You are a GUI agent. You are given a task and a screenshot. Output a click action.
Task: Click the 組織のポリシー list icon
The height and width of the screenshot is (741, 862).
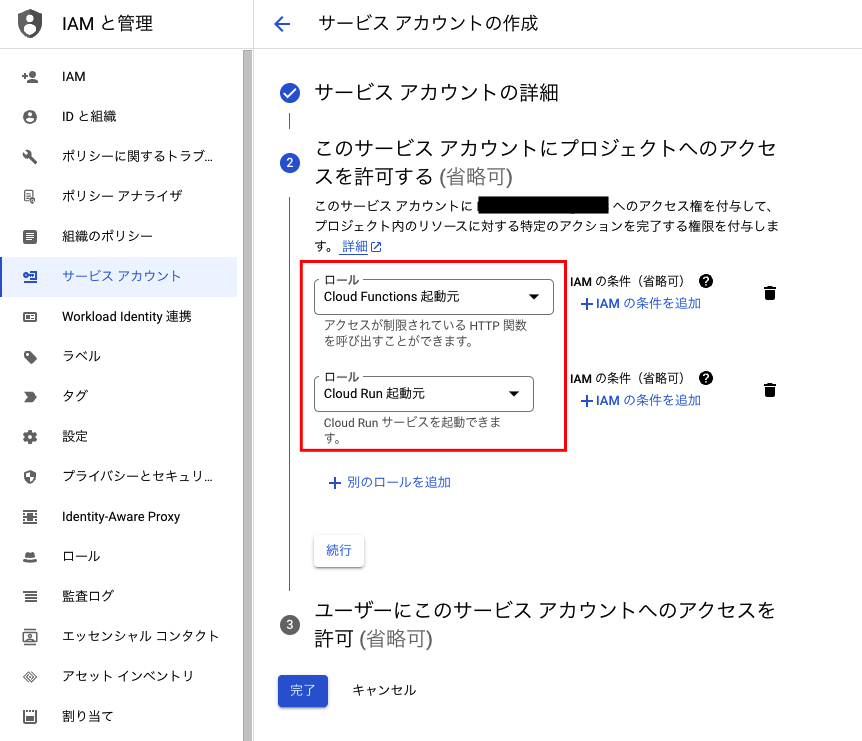pyautogui.click(x=30, y=236)
